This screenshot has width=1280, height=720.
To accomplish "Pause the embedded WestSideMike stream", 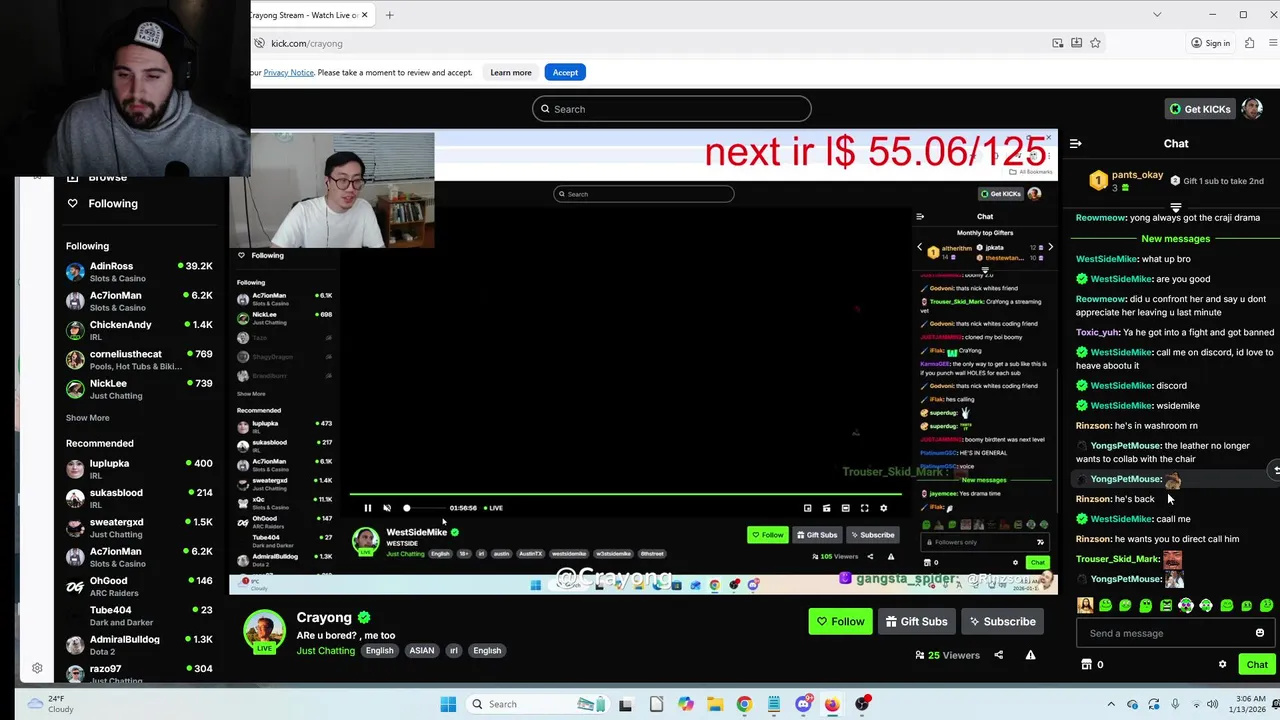I will [367, 508].
